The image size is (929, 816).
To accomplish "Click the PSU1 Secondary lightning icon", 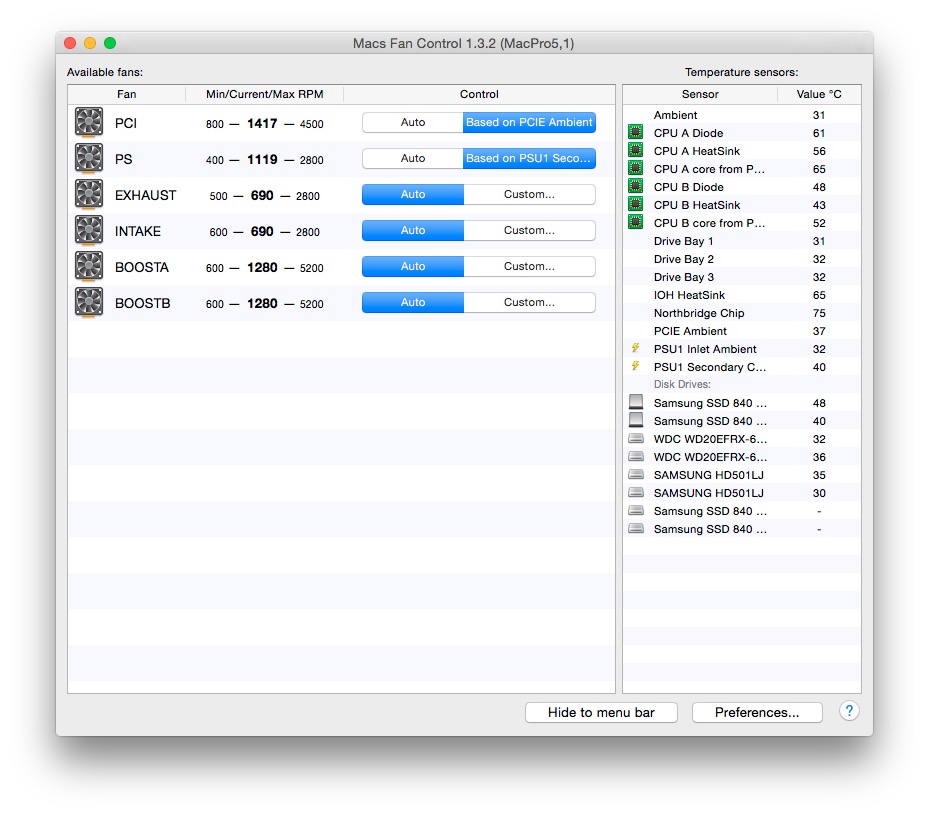I will tap(636, 366).
